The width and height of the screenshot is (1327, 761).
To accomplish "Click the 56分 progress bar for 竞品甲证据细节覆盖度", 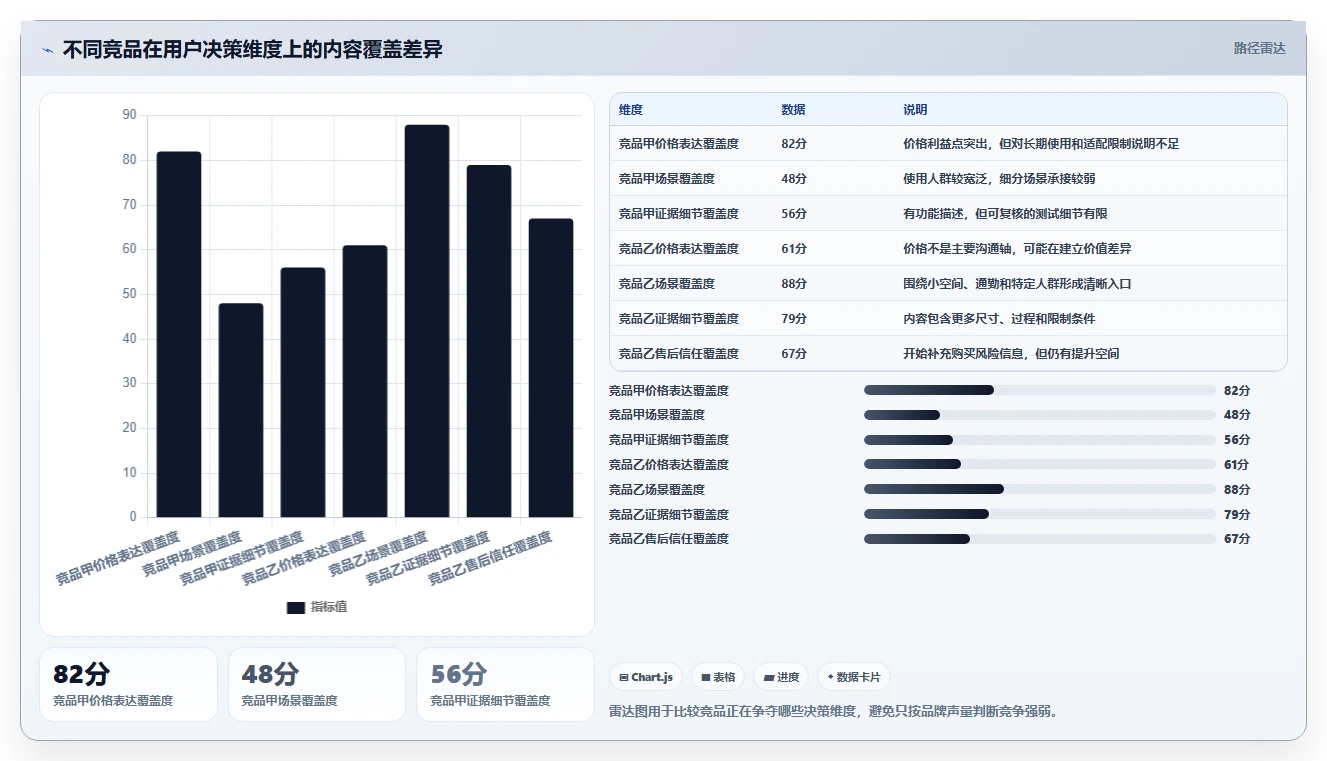I will point(1040,440).
